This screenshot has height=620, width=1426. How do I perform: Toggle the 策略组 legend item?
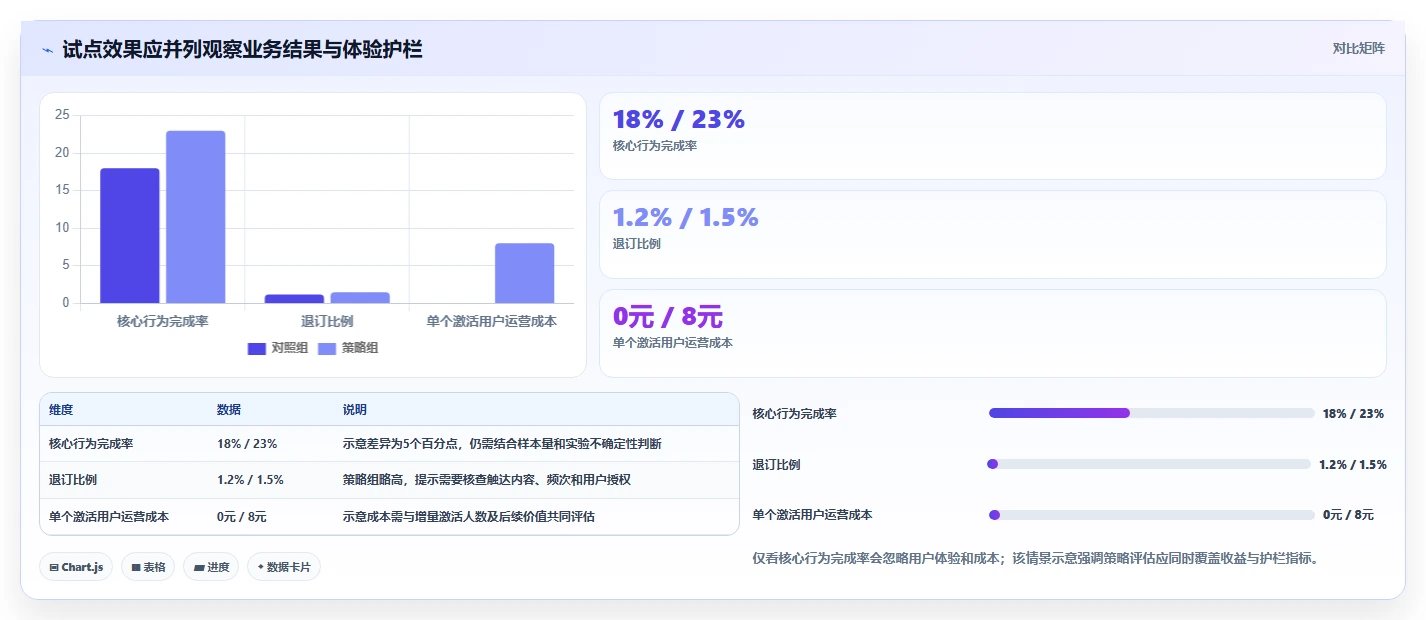[x=348, y=348]
